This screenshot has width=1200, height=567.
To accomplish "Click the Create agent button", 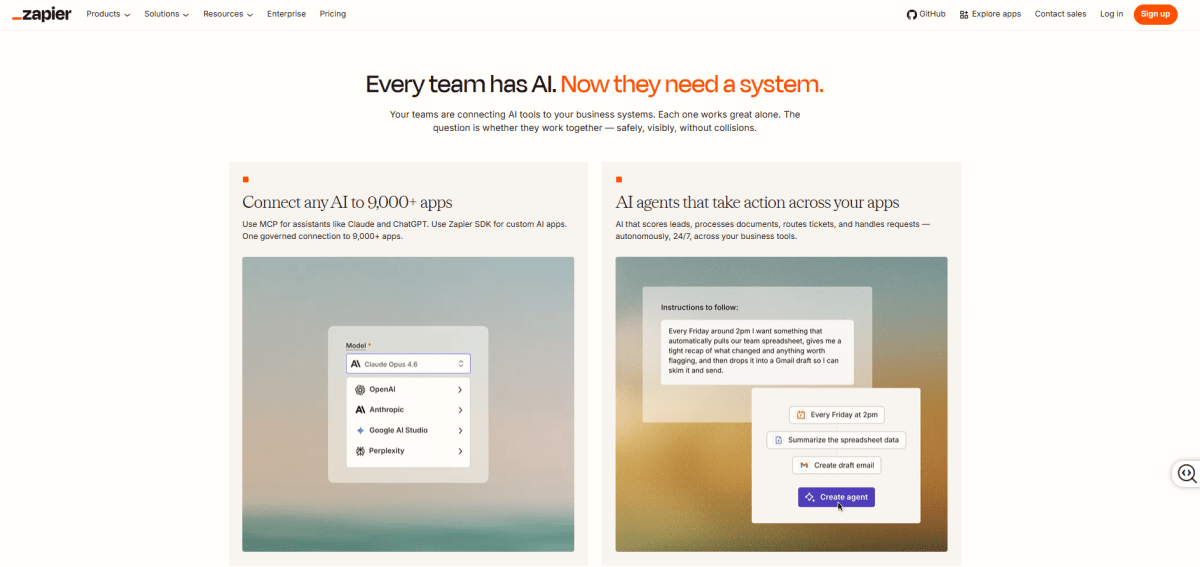I will point(836,497).
